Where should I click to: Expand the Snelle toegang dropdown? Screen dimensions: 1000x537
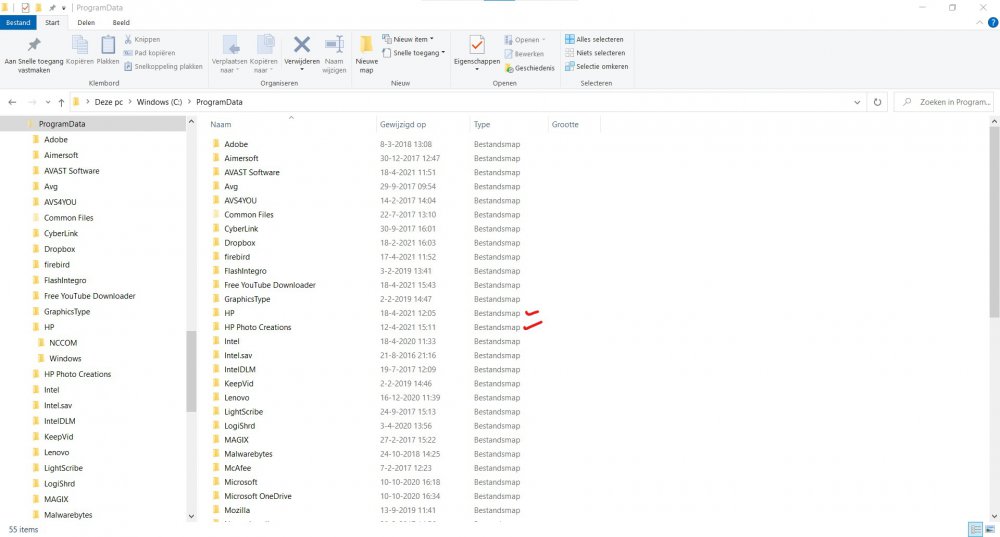point(418,53)
